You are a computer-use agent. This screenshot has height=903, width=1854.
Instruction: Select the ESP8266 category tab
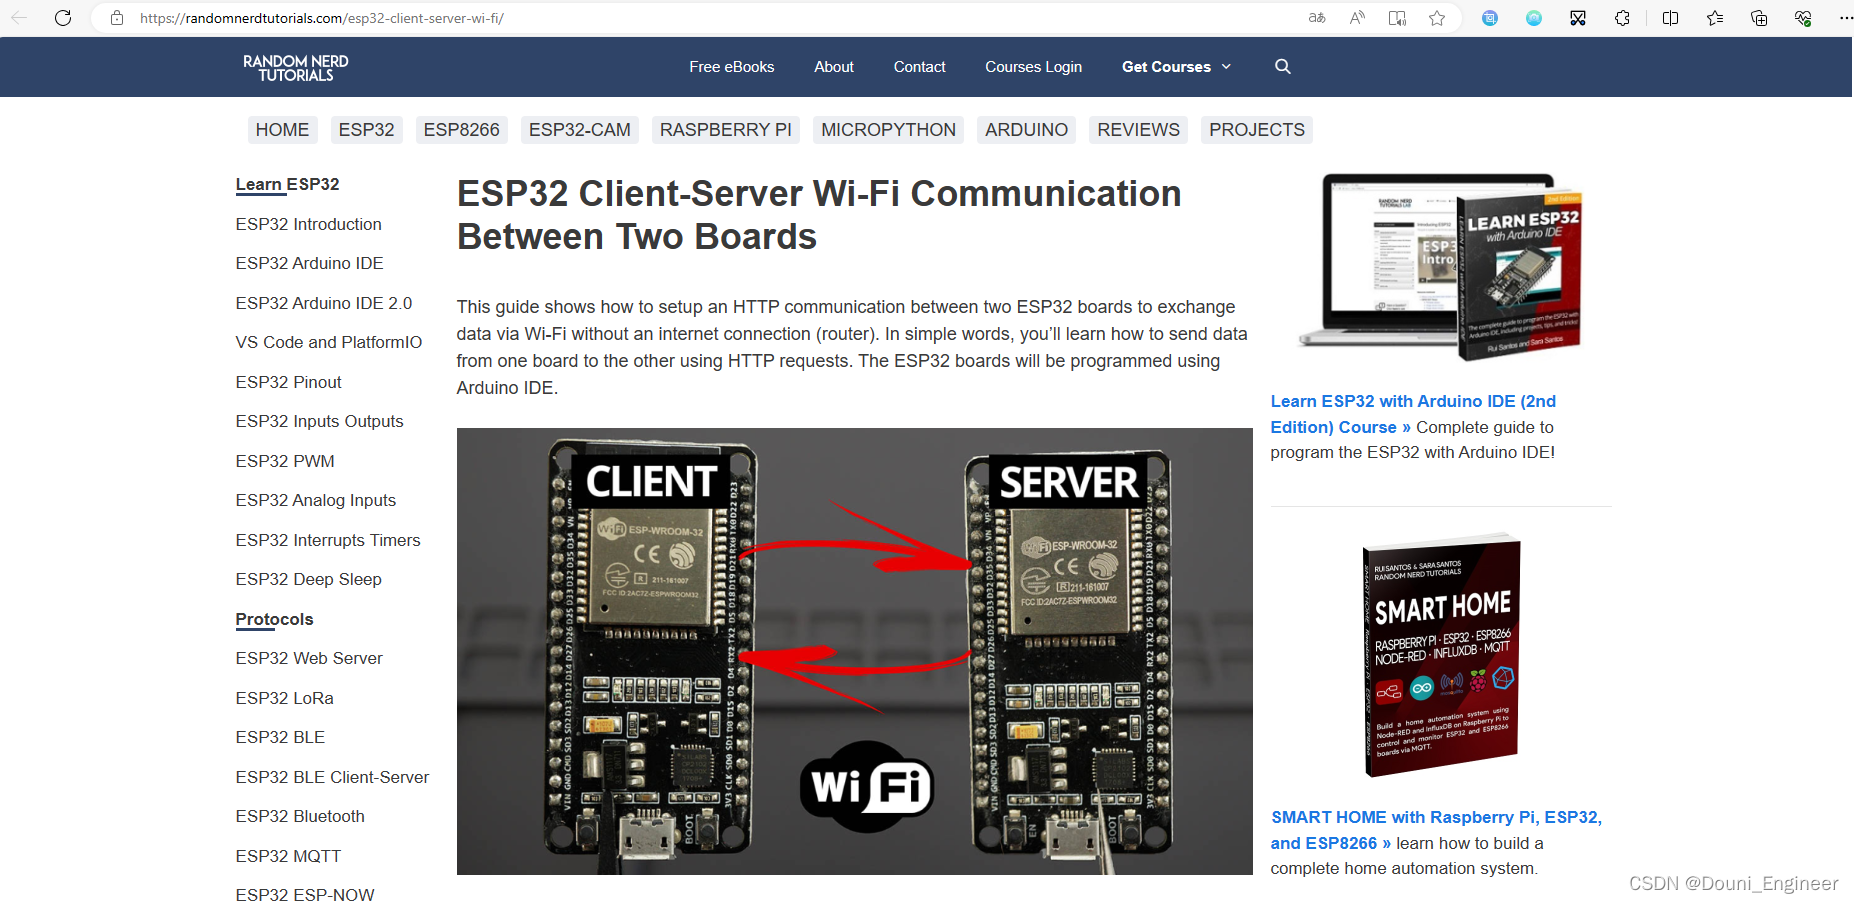click(x=461, y=130)
